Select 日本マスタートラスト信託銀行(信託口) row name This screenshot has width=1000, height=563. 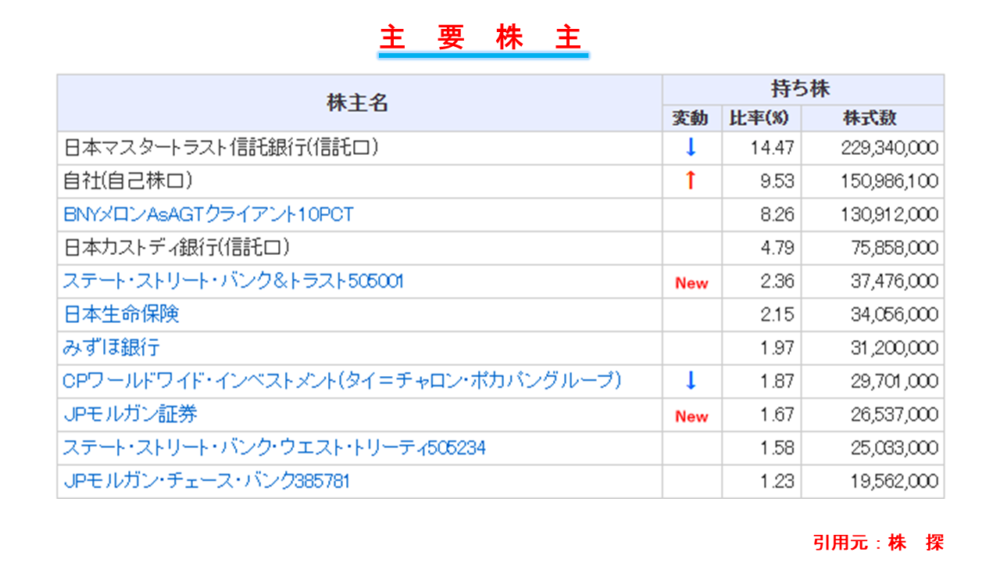(x=221, y=147)
